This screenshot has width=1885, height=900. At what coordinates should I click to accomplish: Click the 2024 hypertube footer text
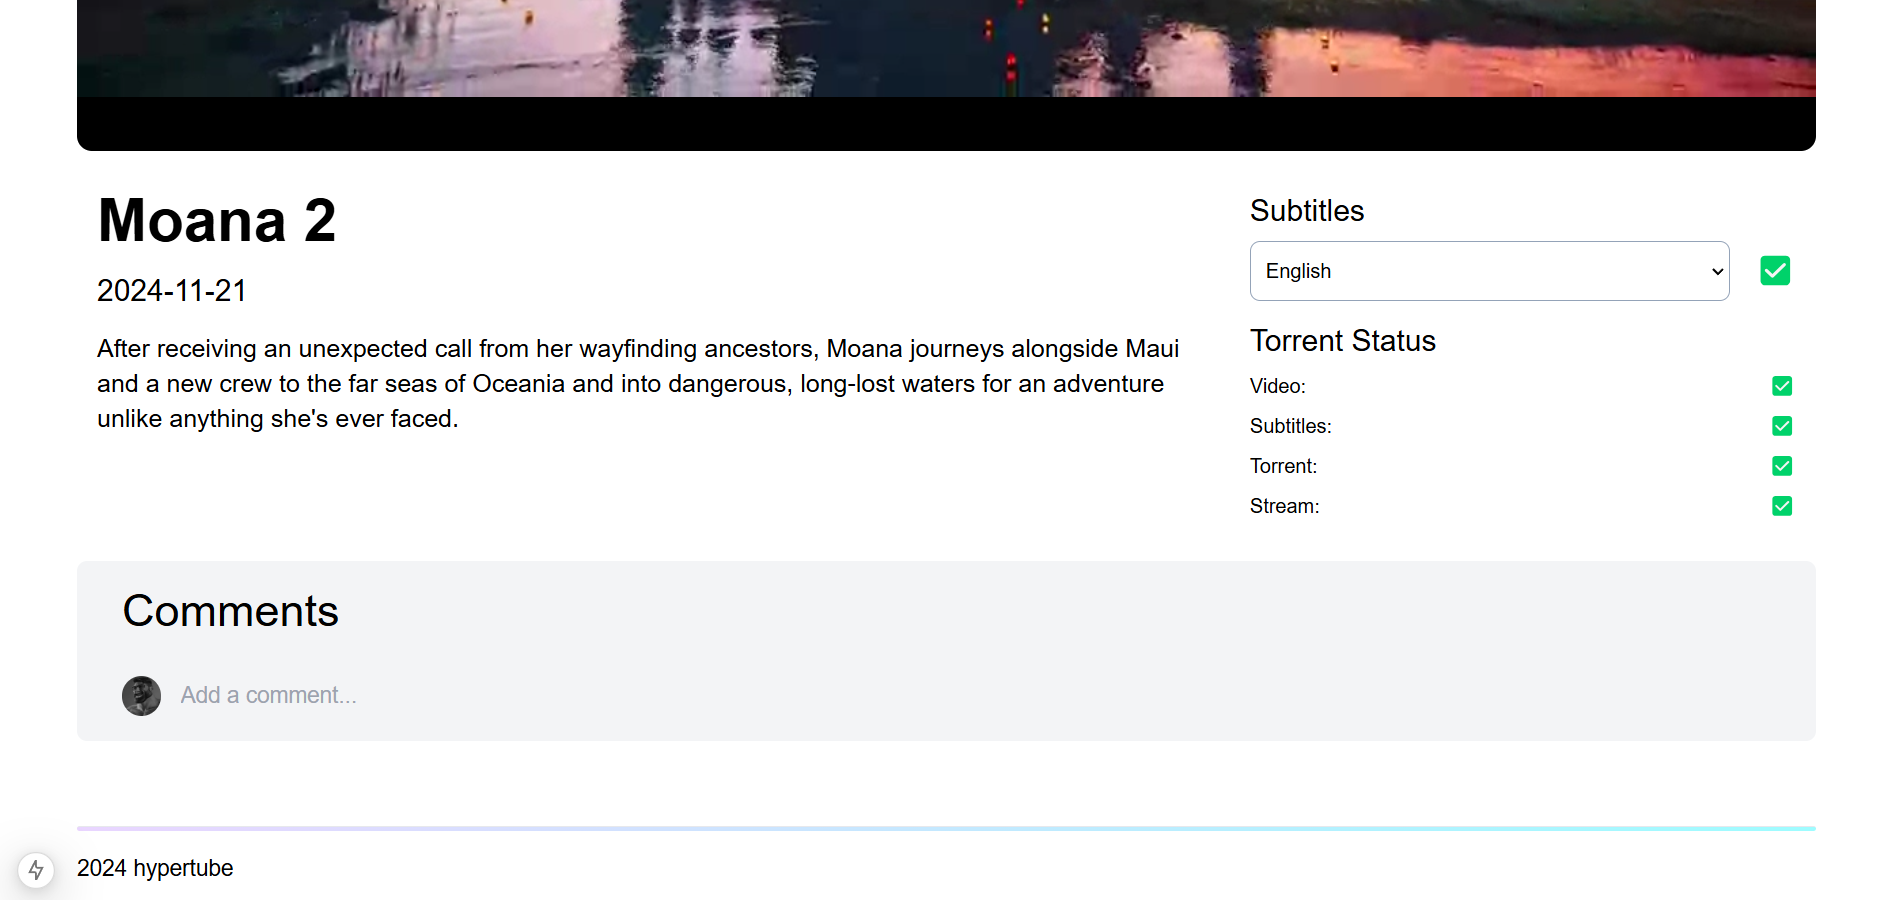155,868
